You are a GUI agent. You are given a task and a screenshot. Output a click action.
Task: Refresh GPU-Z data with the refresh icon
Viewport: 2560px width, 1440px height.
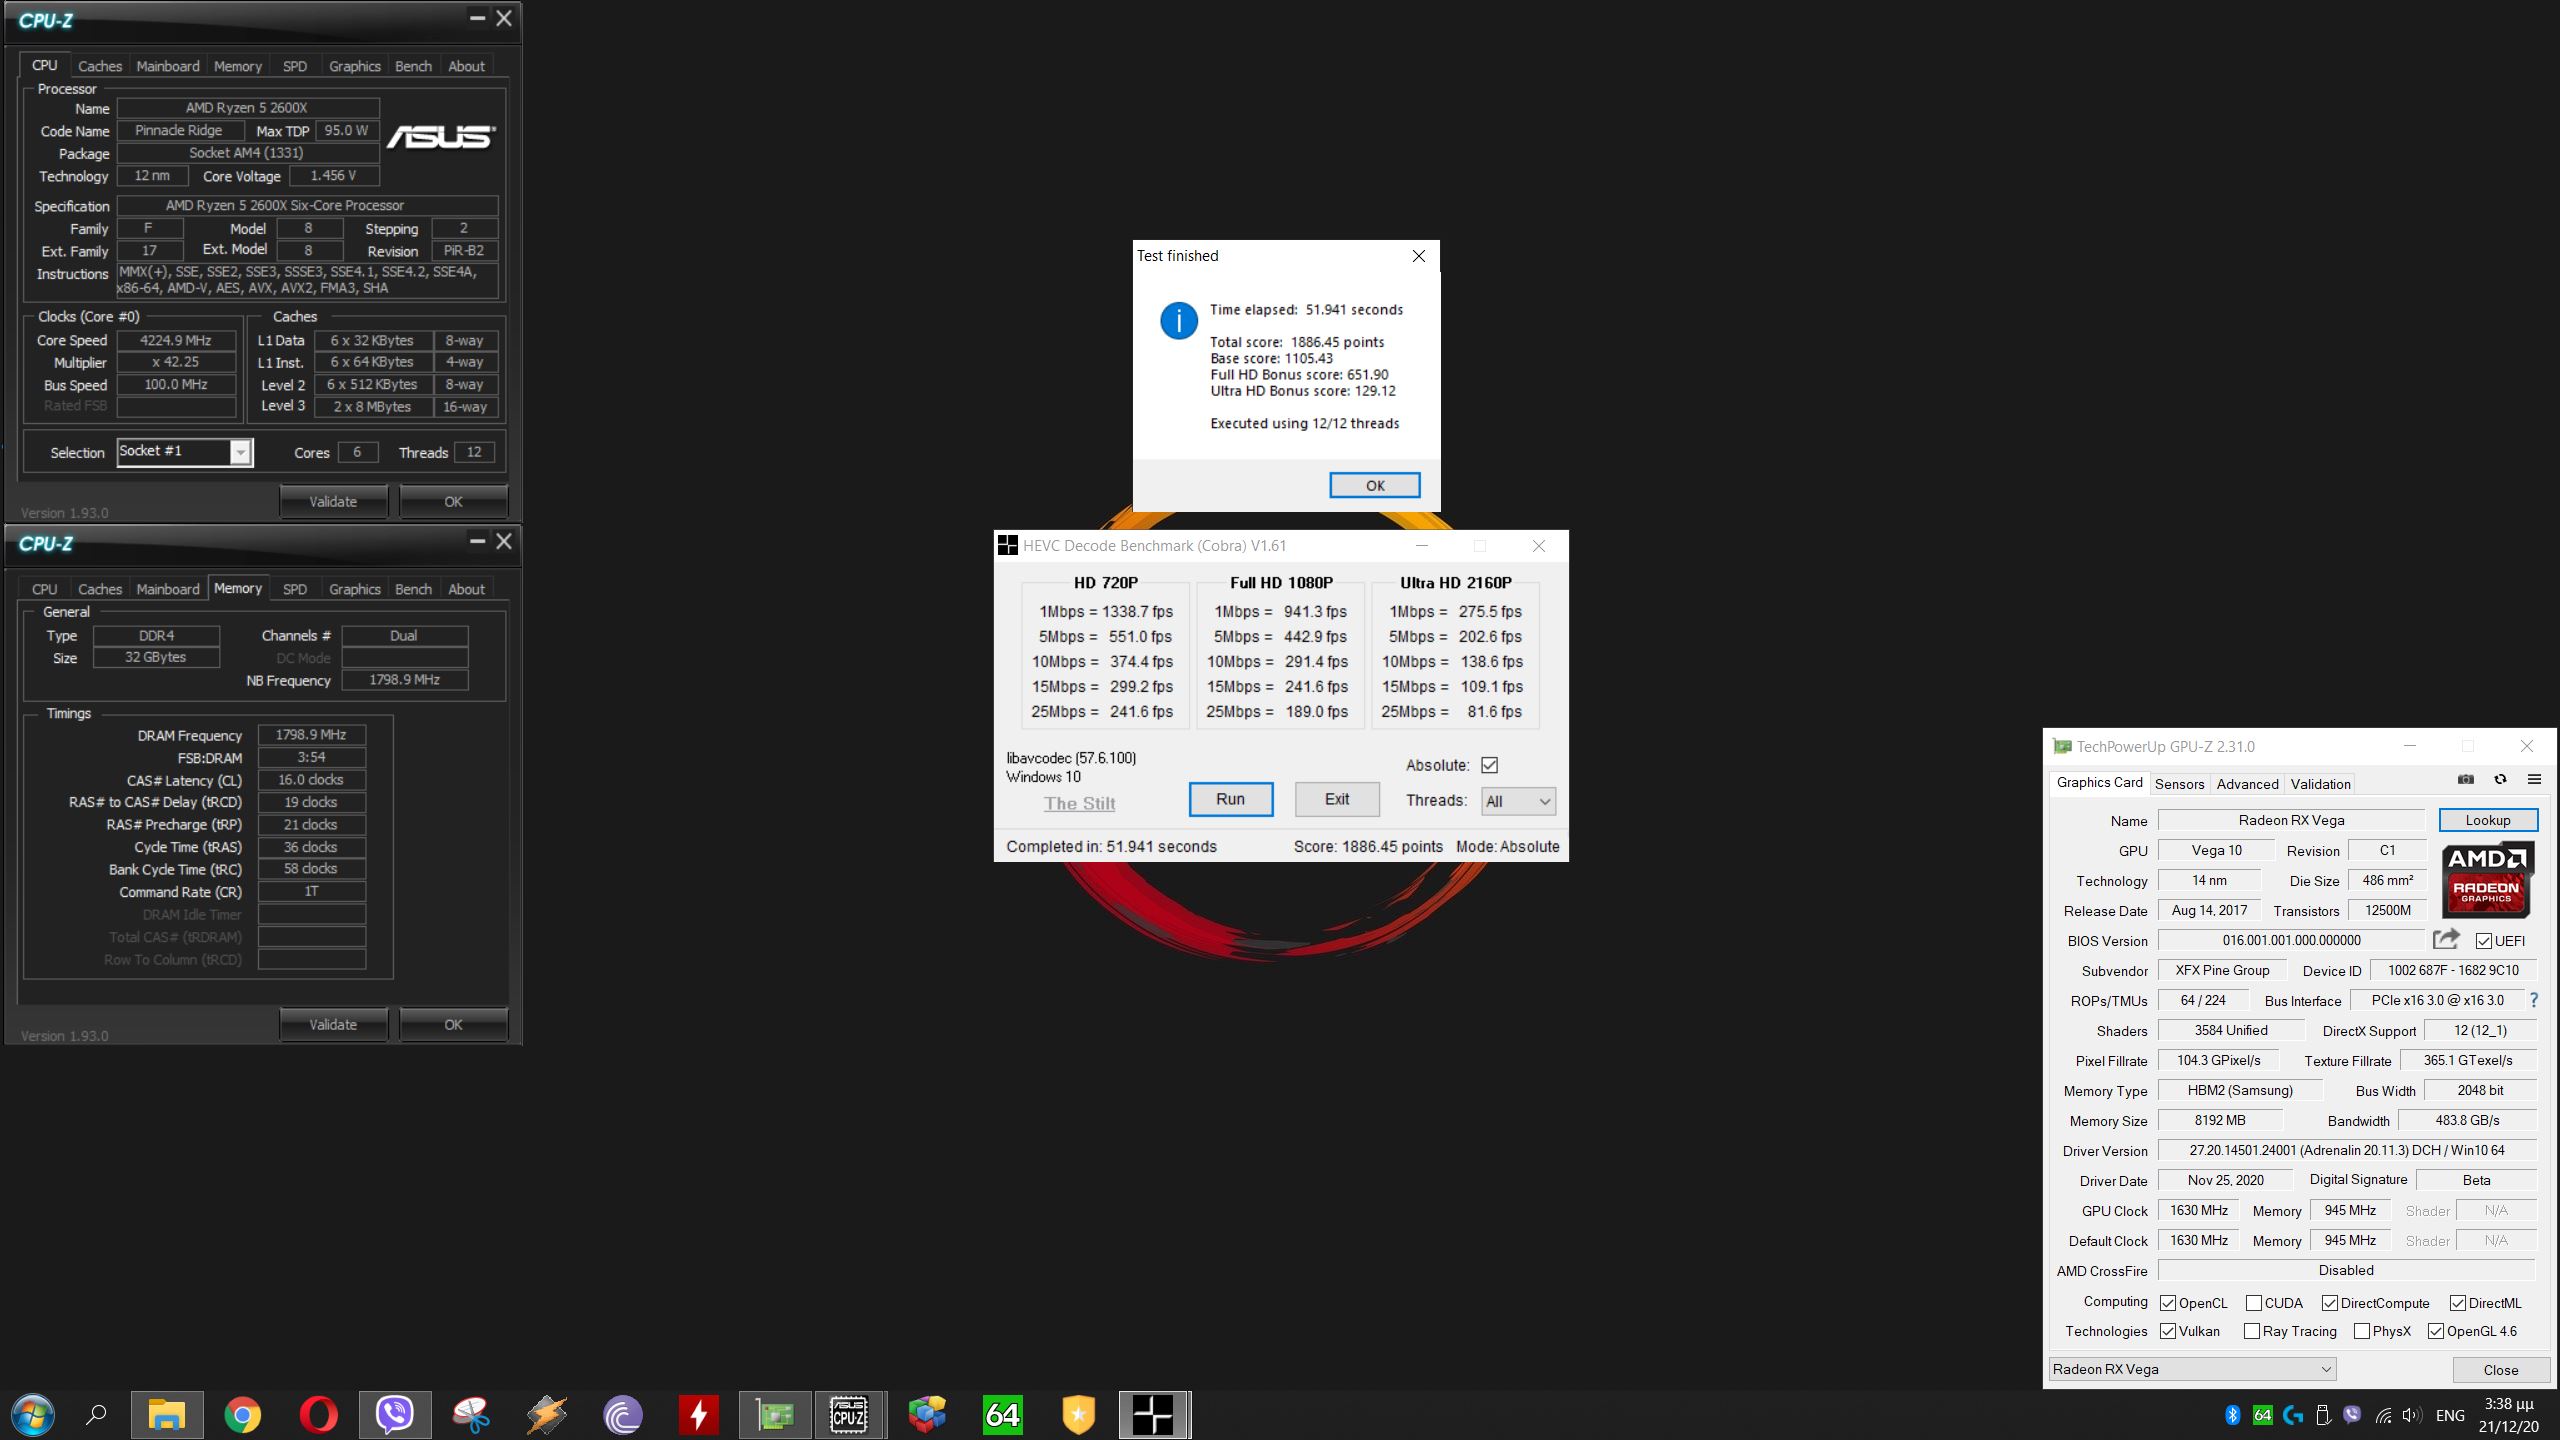(2500, 779)
